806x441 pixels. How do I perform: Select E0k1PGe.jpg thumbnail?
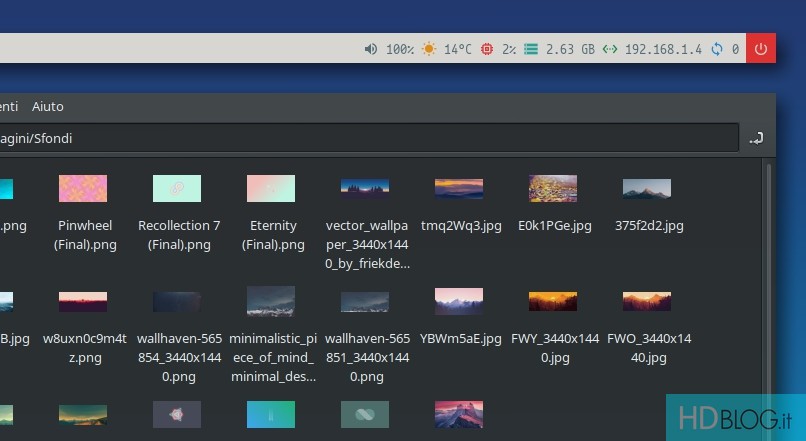coord(553,188)
